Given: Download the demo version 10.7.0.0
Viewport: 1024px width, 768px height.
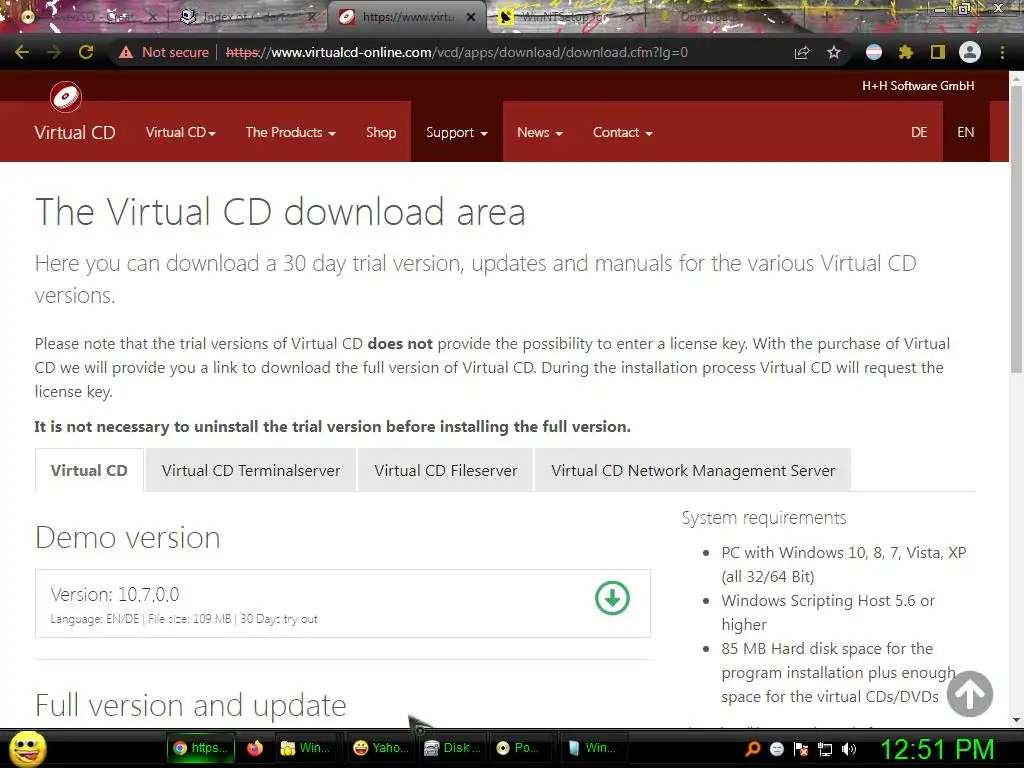Looking at the screenshot, I should (612, 598).
